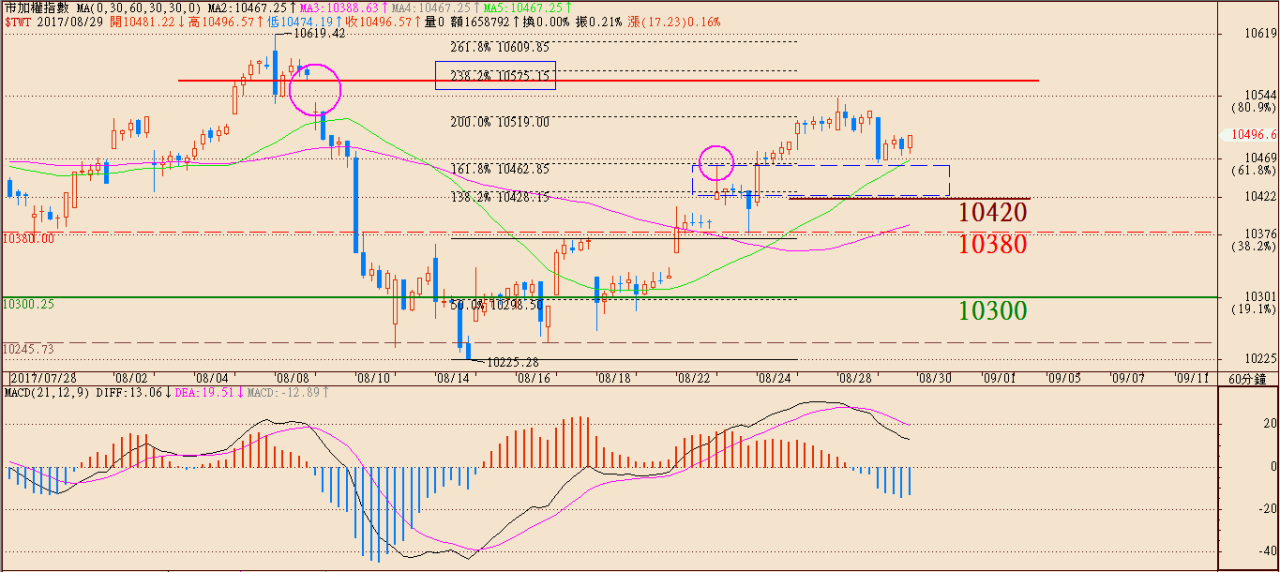Select the red 10380 price annotation

coord(992,244)
